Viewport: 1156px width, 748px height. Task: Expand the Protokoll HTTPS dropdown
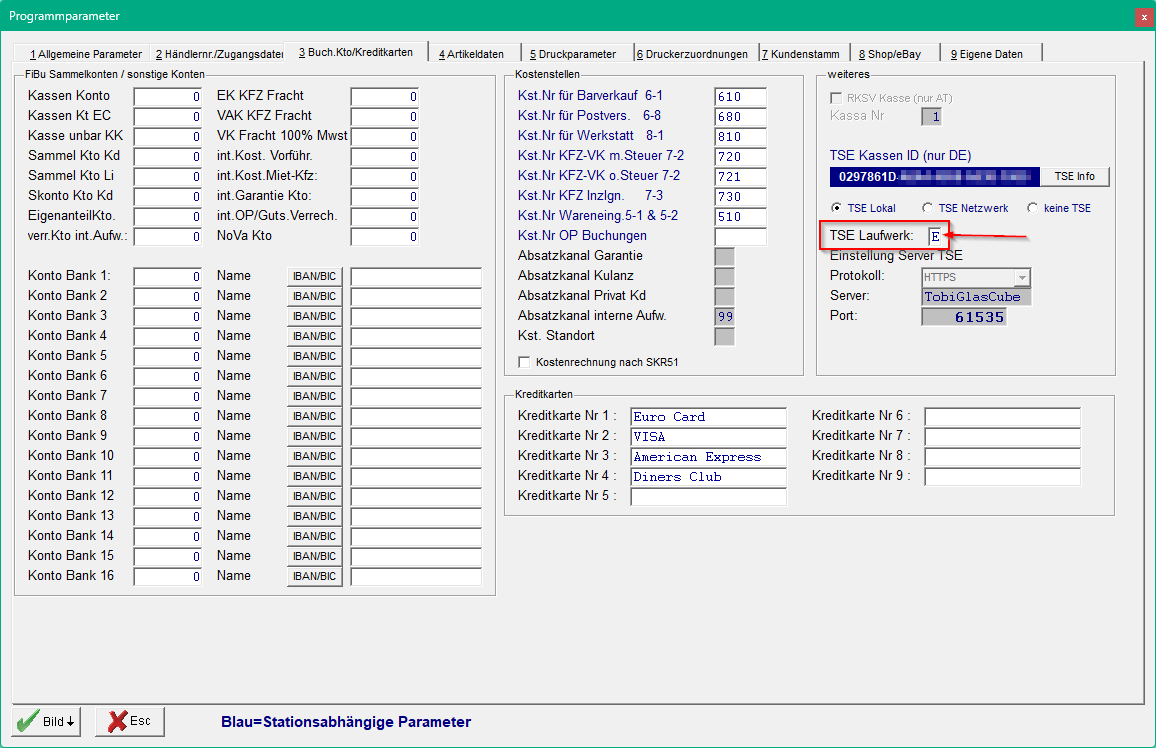[x=1022, y=278]
